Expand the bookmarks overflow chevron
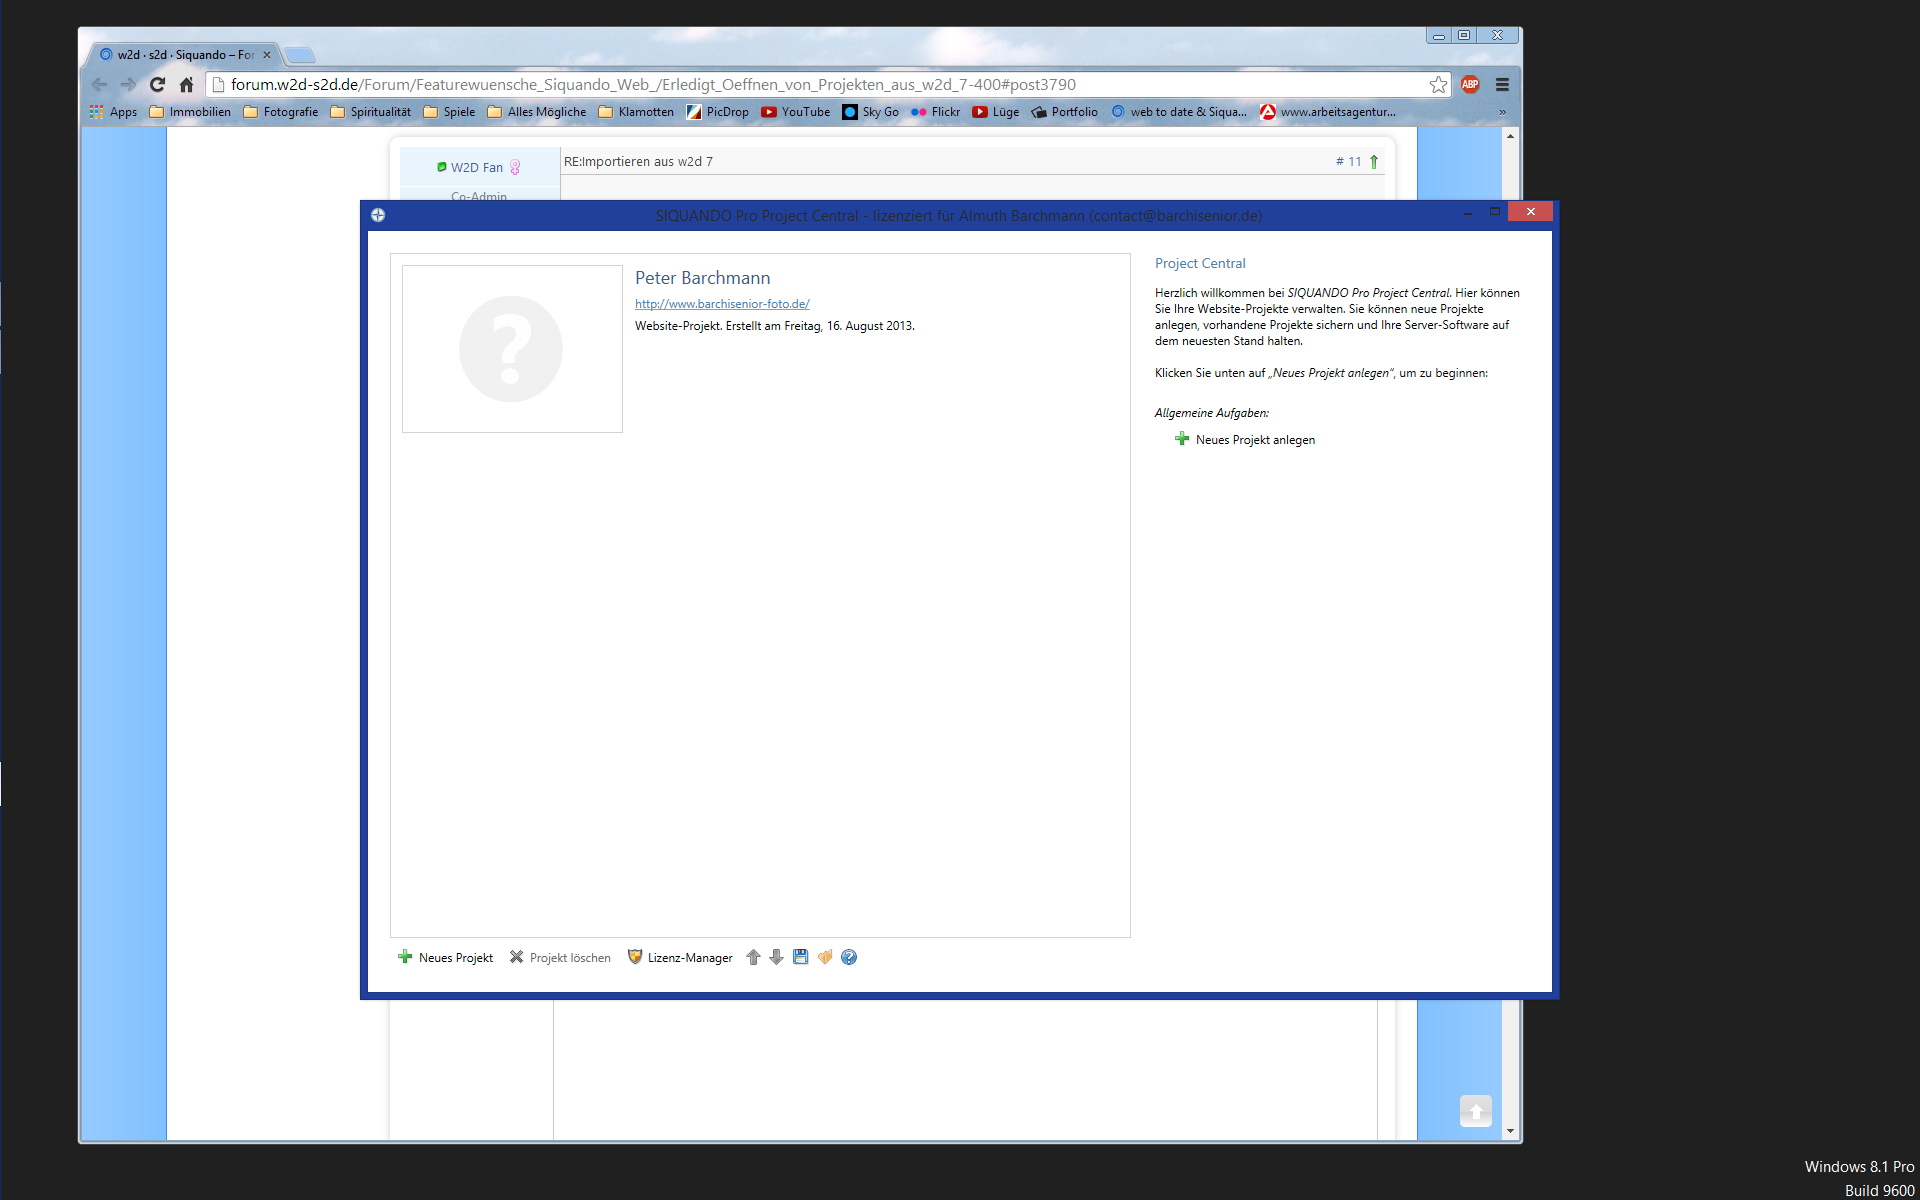The height and width of the screenshot is (1200, 1920). 1502,112
